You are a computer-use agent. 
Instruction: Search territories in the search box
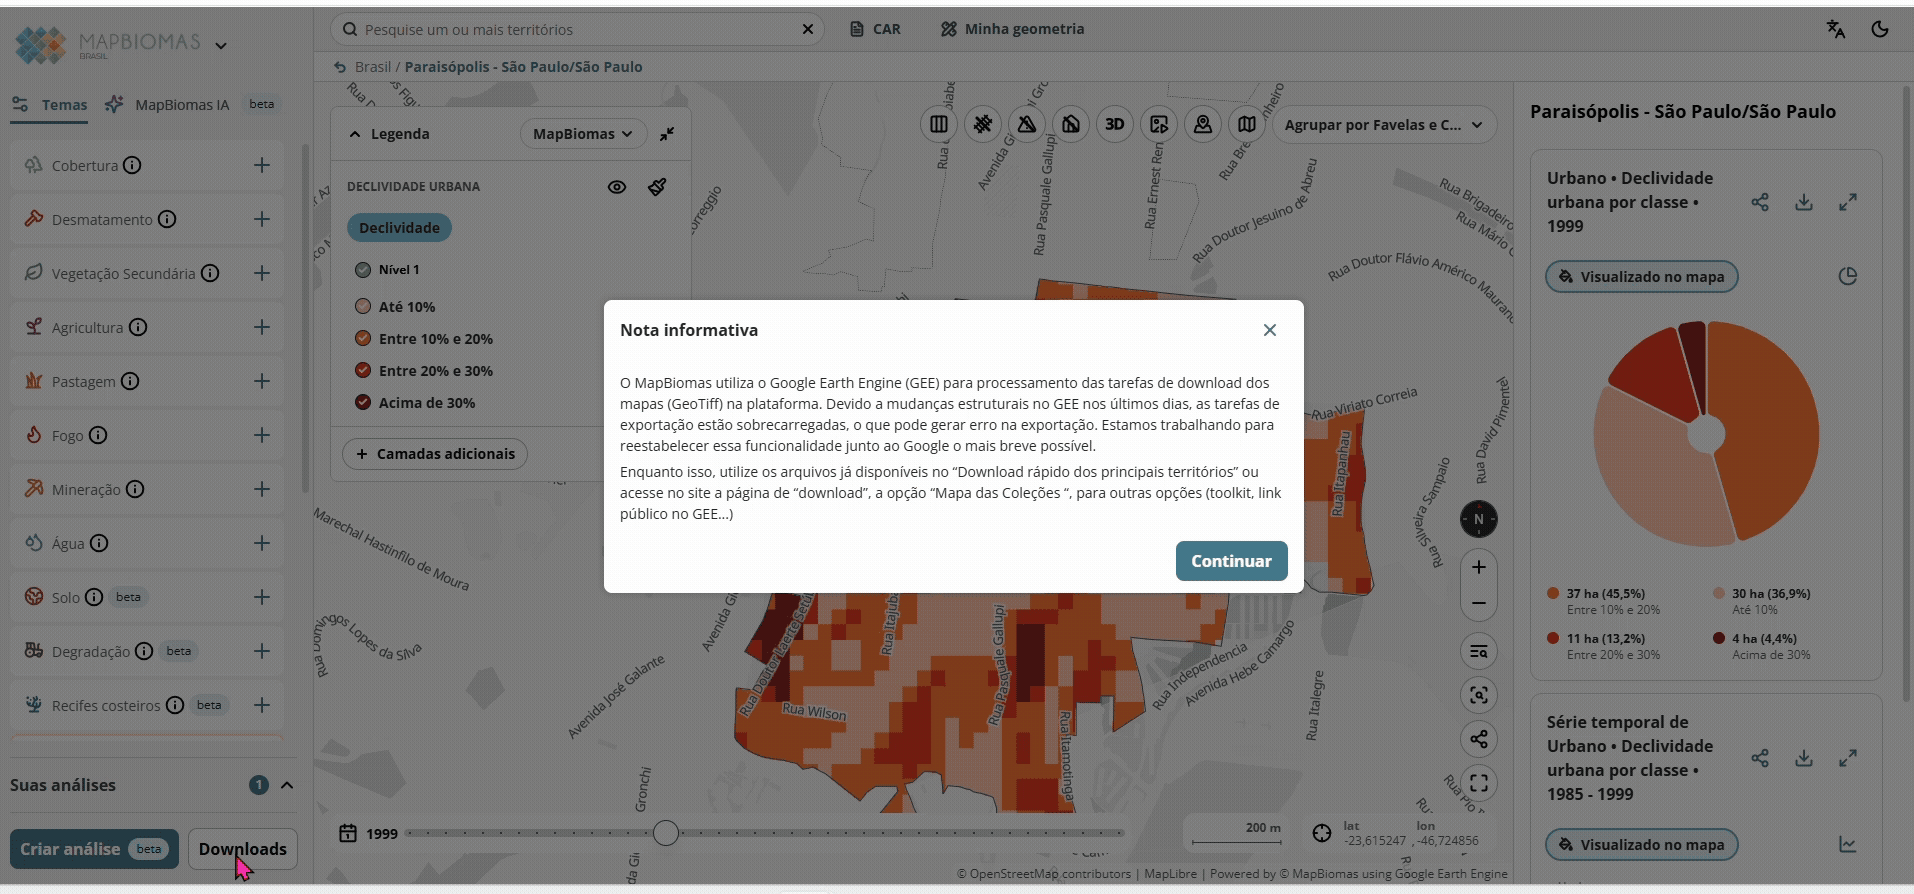point(577,29)
